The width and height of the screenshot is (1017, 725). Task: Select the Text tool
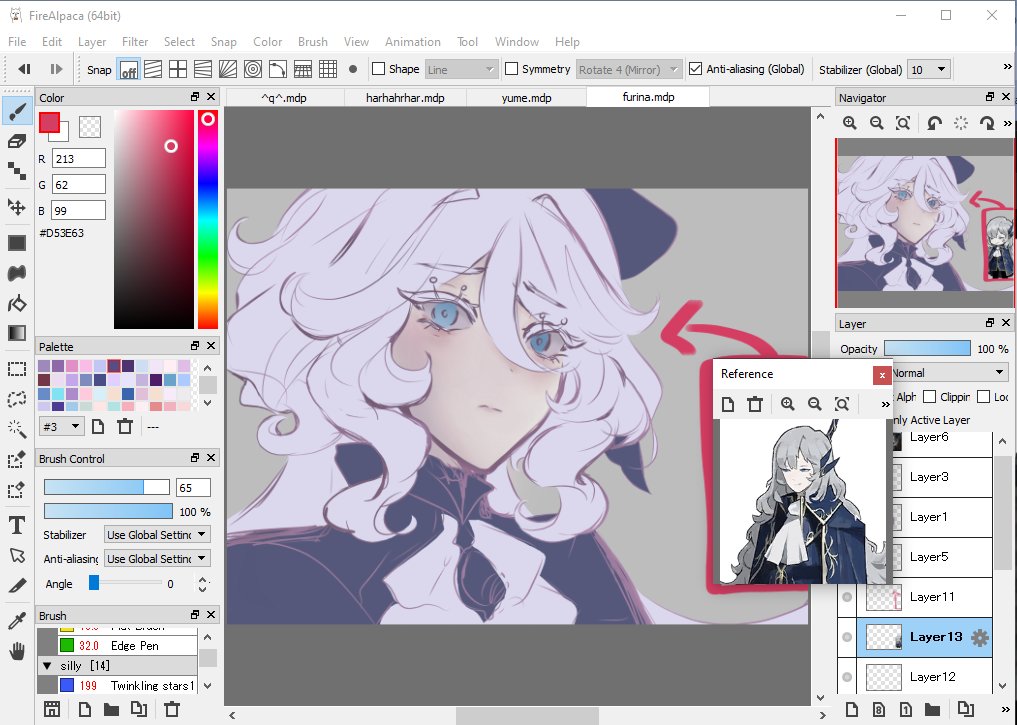pos(18,525)
